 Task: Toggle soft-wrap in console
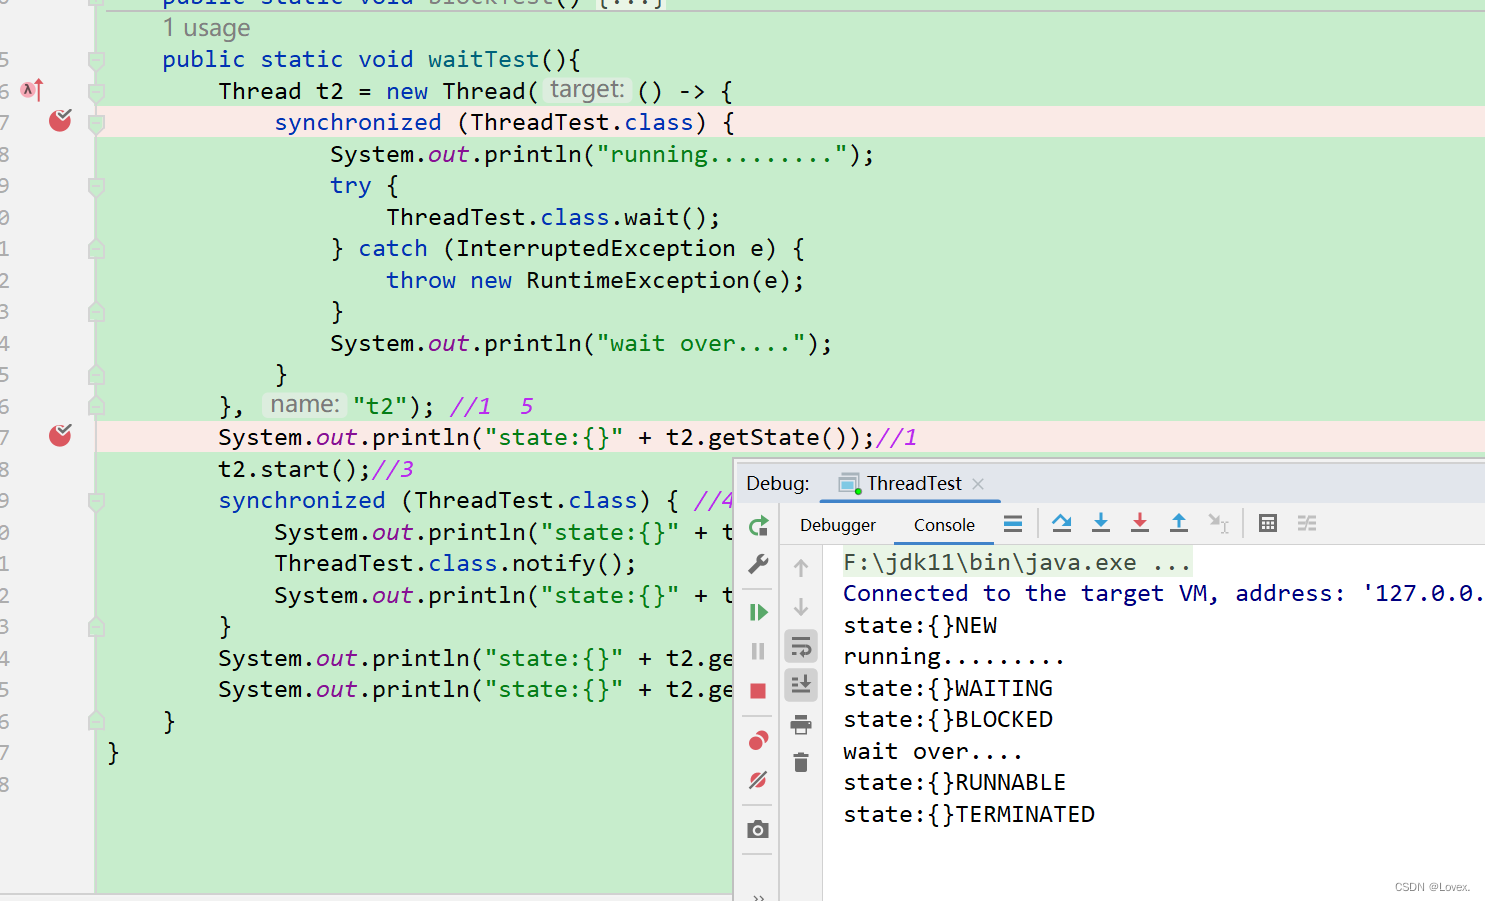[x=801, y=647]
